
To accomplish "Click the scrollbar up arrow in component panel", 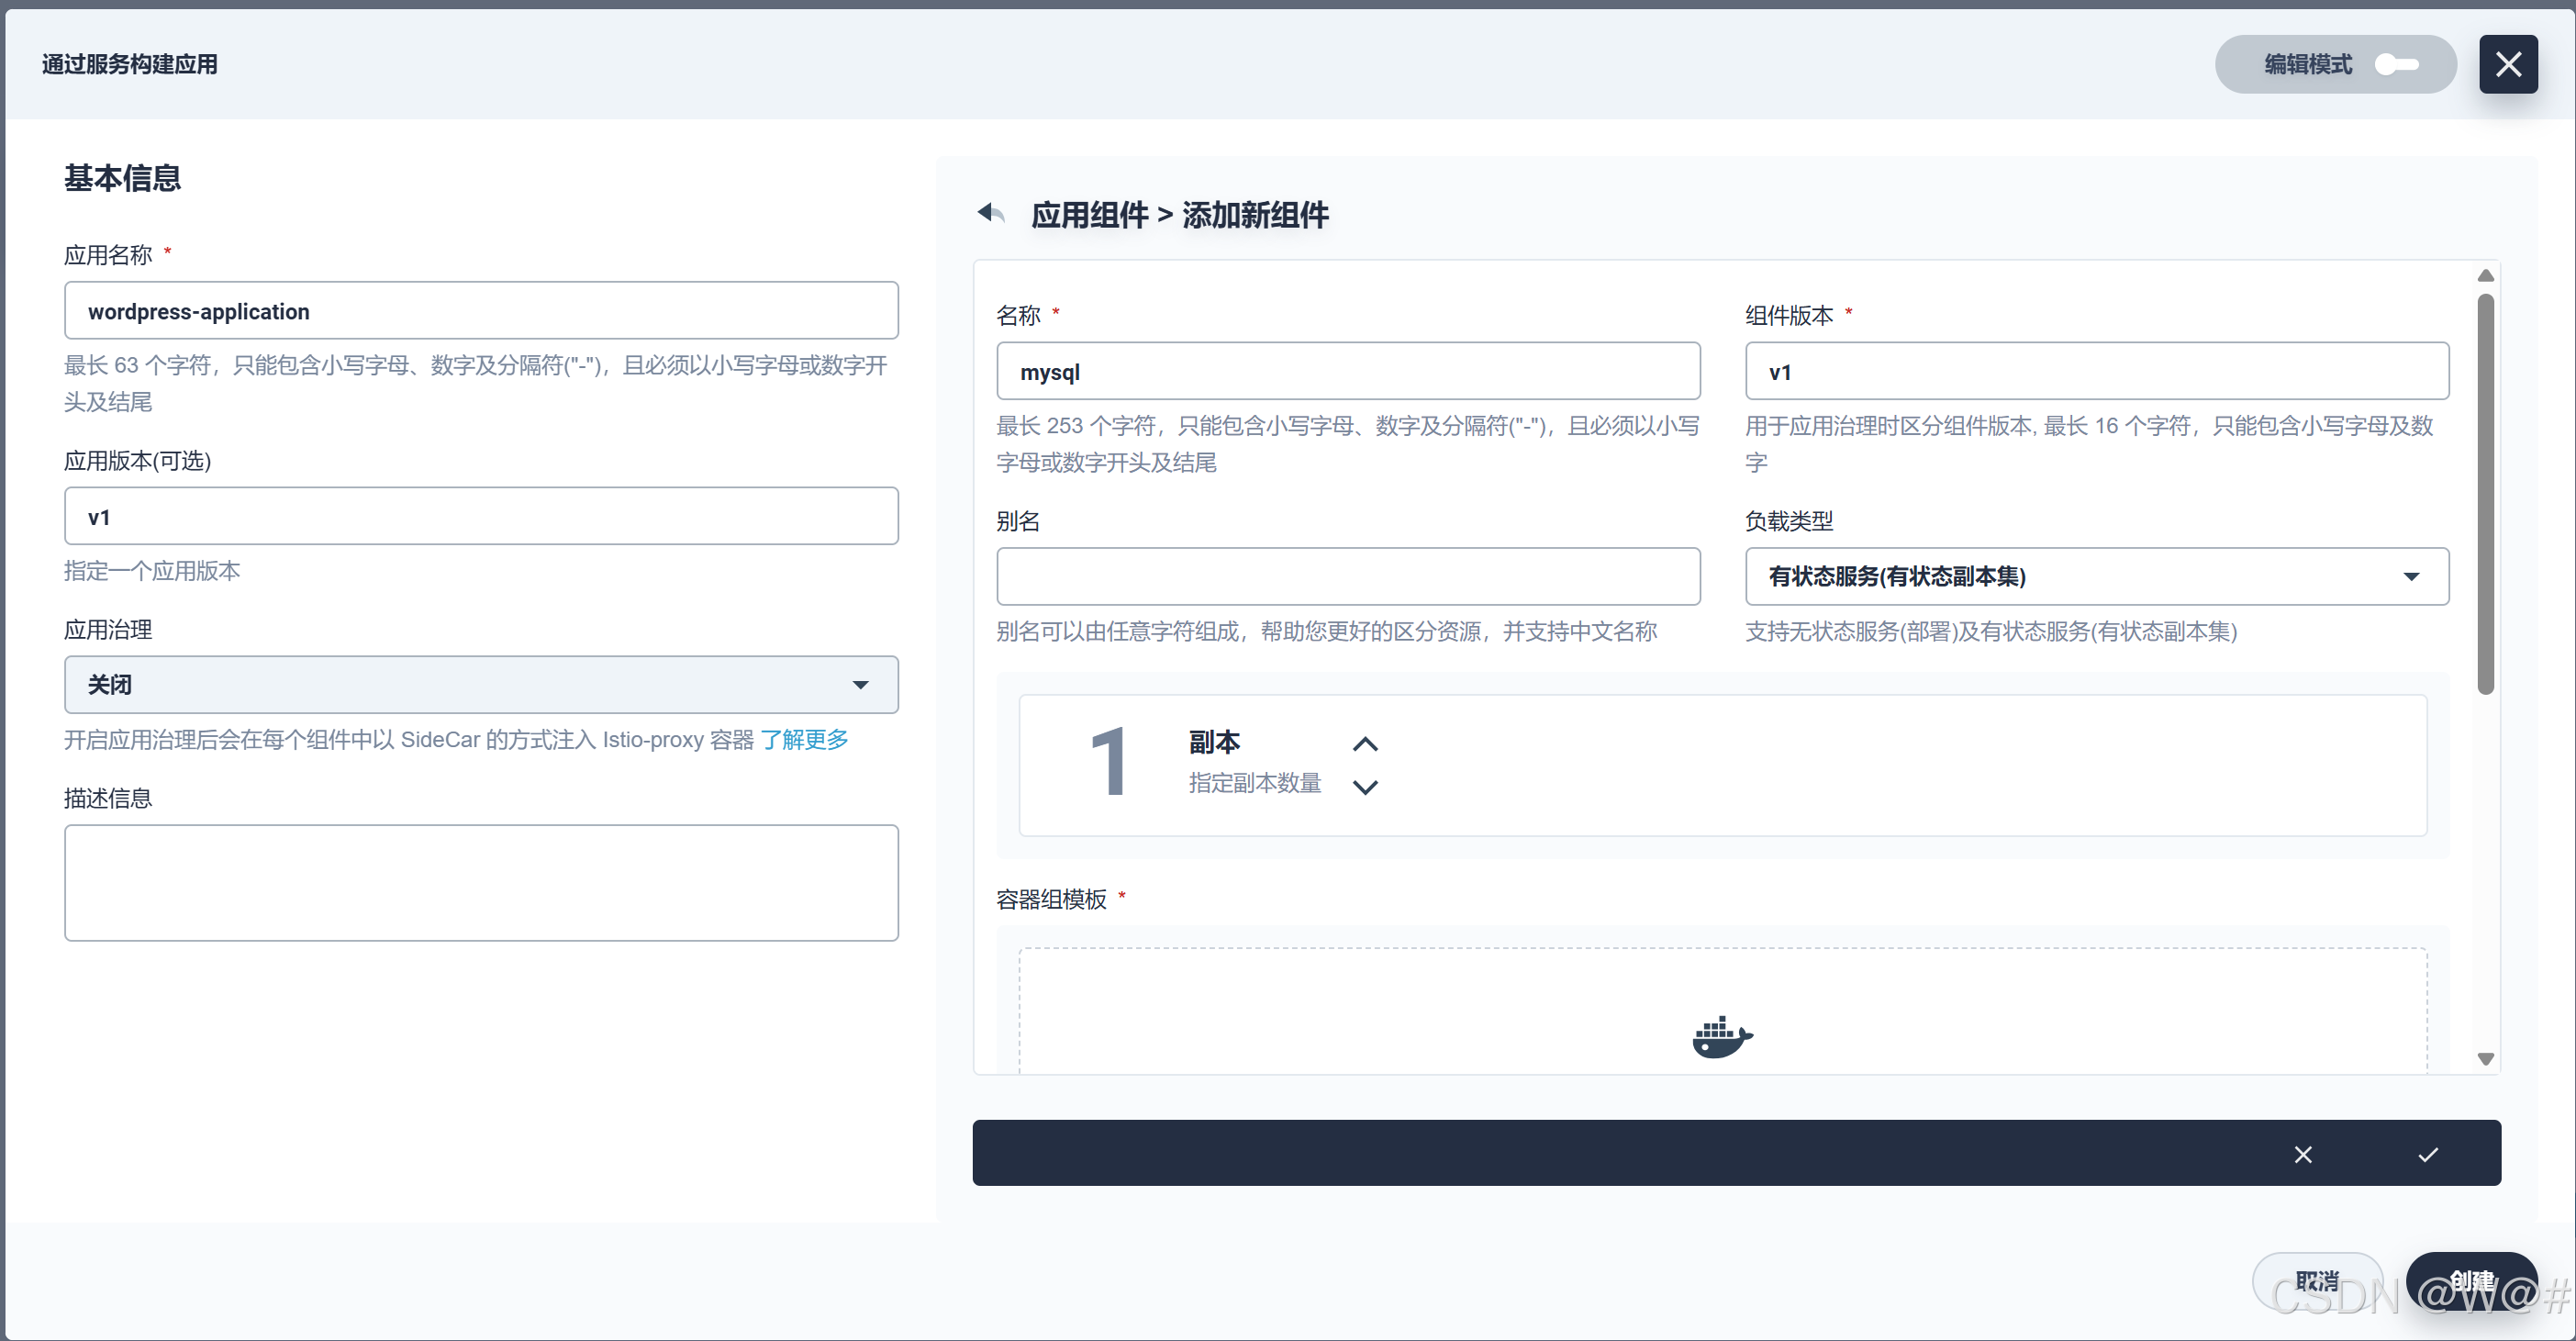I will pyautogui.click(x=2485, y=275).
